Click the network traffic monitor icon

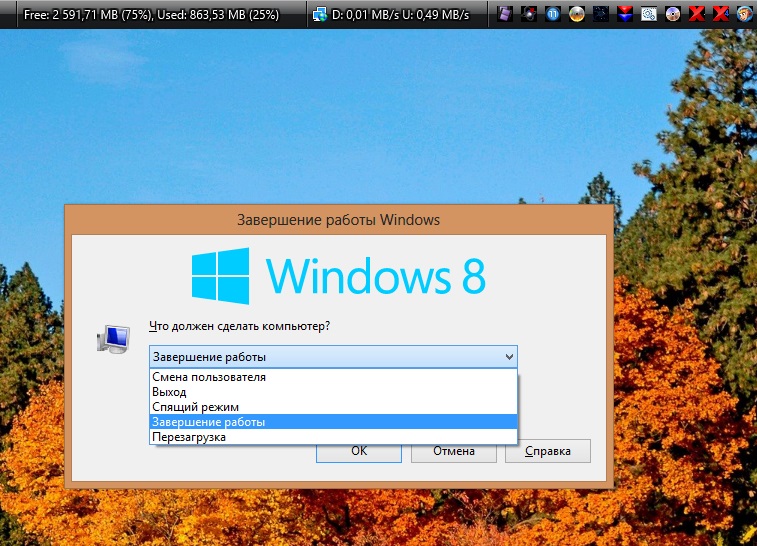point(320,14)
